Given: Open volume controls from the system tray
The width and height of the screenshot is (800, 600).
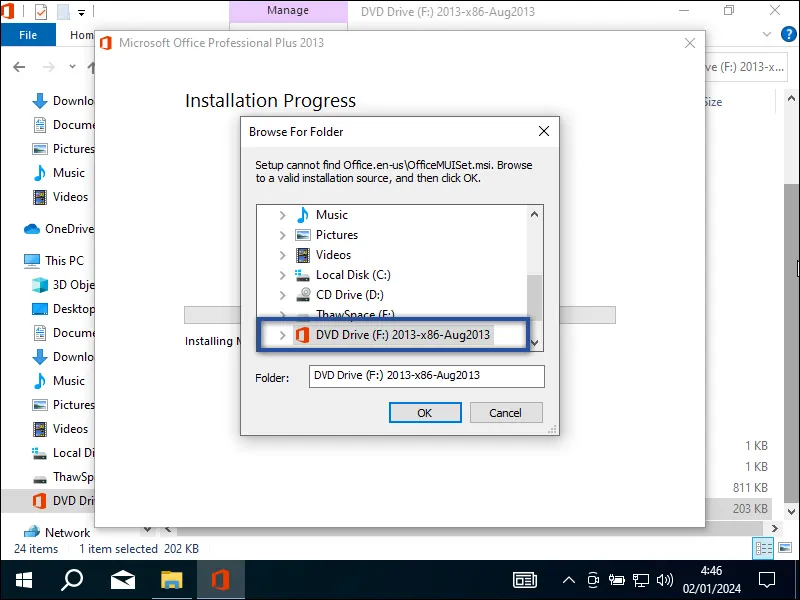Looking at the screenshot, I should pos(664,579).
